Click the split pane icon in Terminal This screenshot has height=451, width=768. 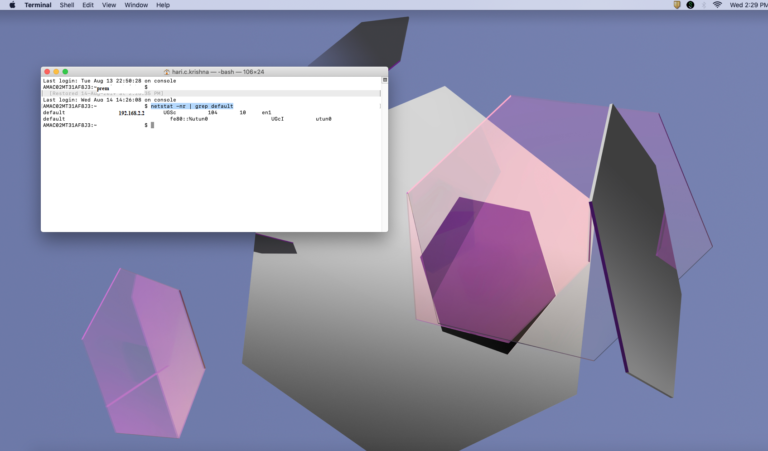tap(384, 80)
